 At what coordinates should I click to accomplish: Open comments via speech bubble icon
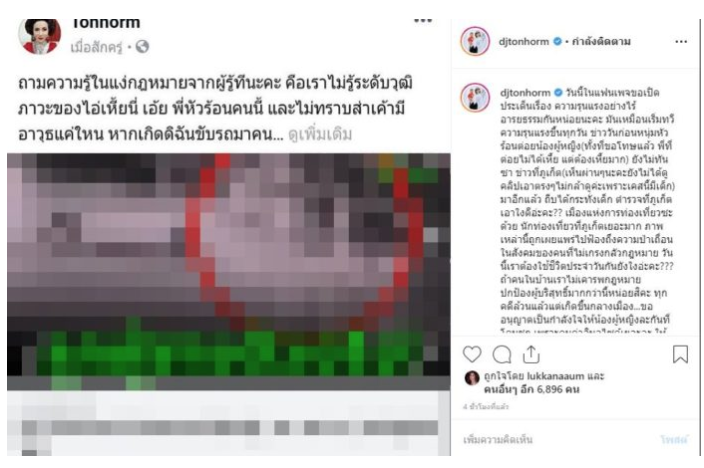click(502, 354)
